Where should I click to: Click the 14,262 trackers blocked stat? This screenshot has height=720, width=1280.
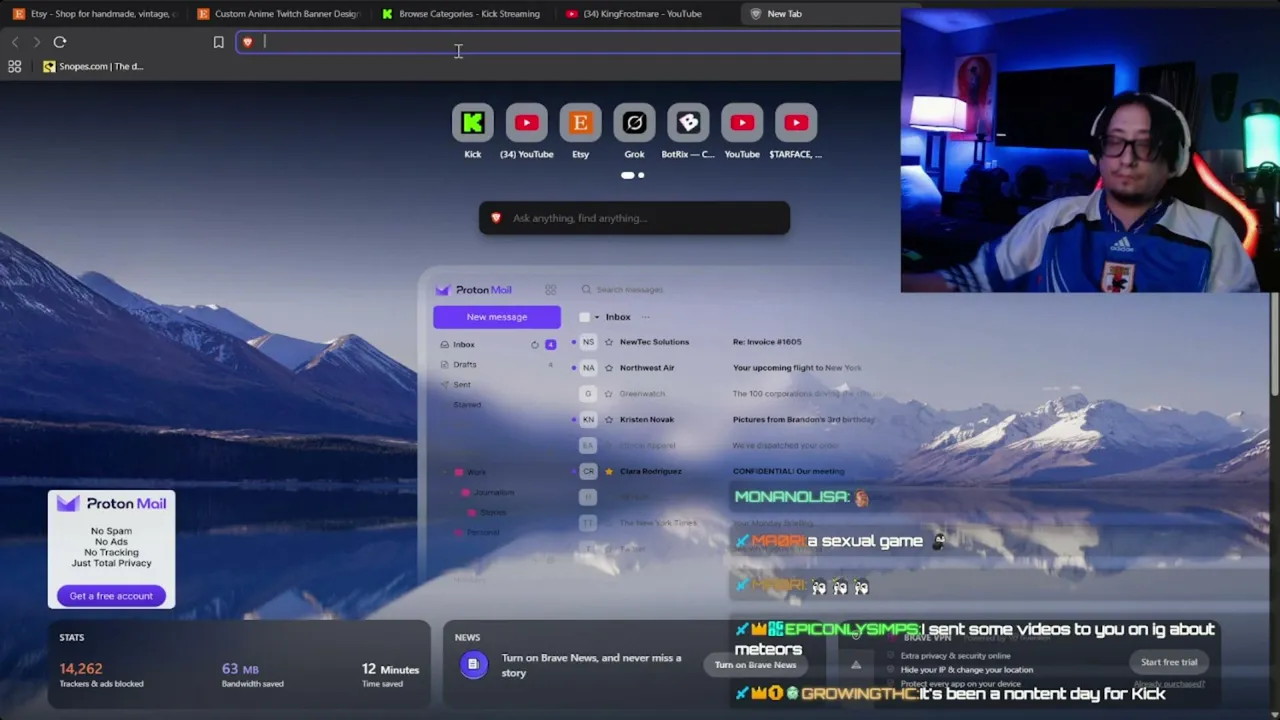101,675
